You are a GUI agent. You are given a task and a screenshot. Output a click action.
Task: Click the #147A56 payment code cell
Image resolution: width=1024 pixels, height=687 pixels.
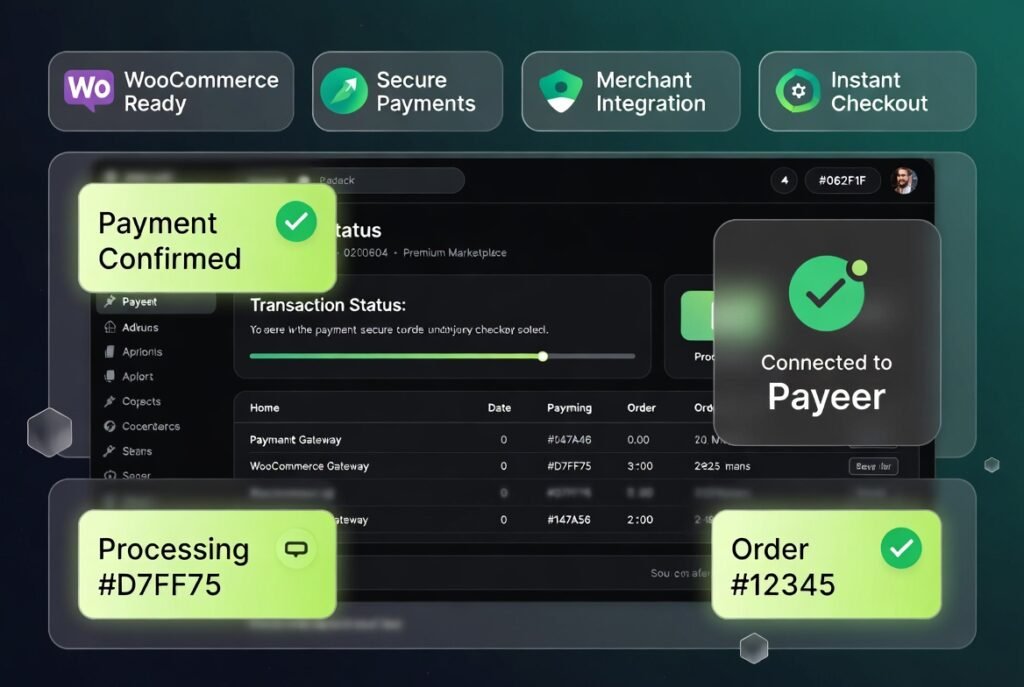[569, 520]
